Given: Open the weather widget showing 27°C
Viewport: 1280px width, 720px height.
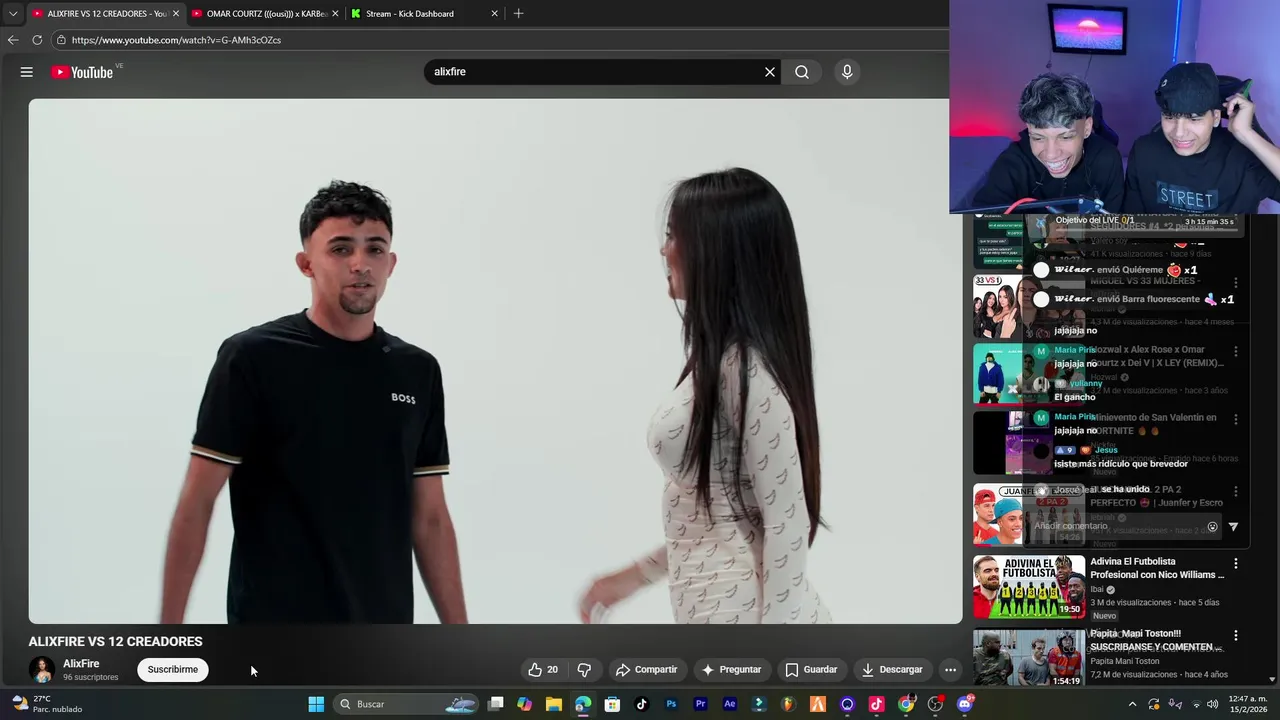Looking at the screenshot, I should coord(46,704).
